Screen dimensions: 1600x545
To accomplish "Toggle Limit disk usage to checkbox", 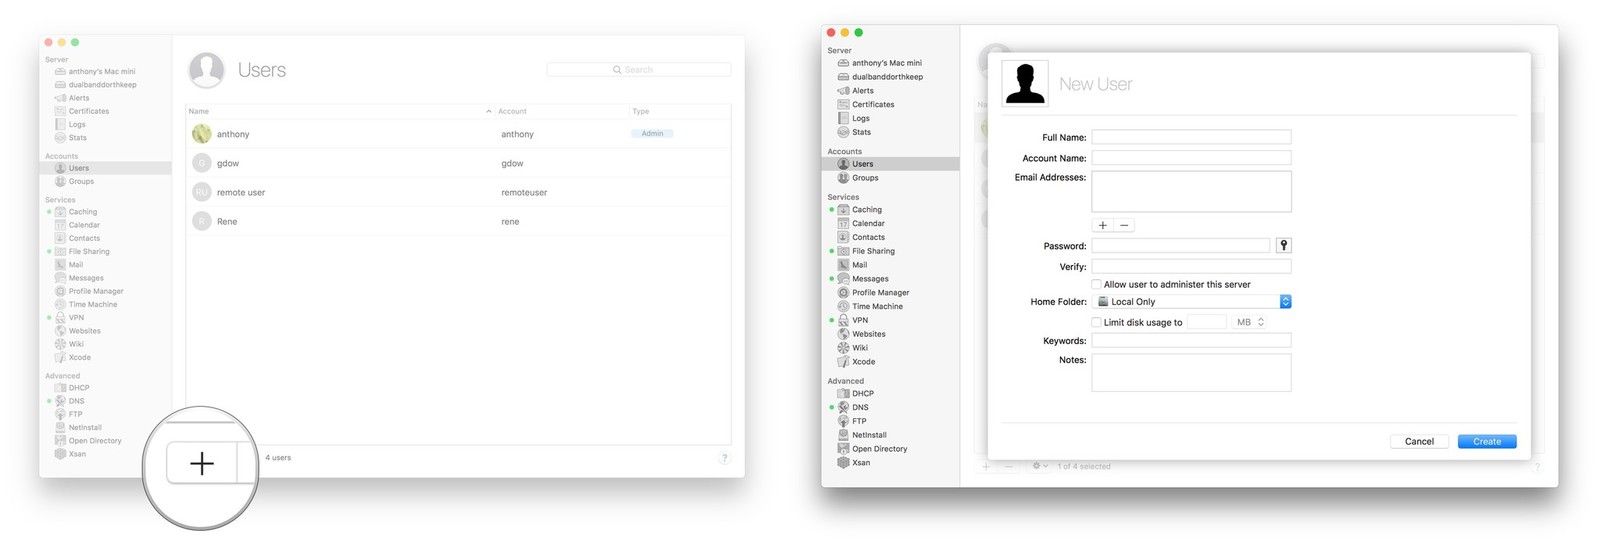I will pyautogui.click(x=1096, y=322).
